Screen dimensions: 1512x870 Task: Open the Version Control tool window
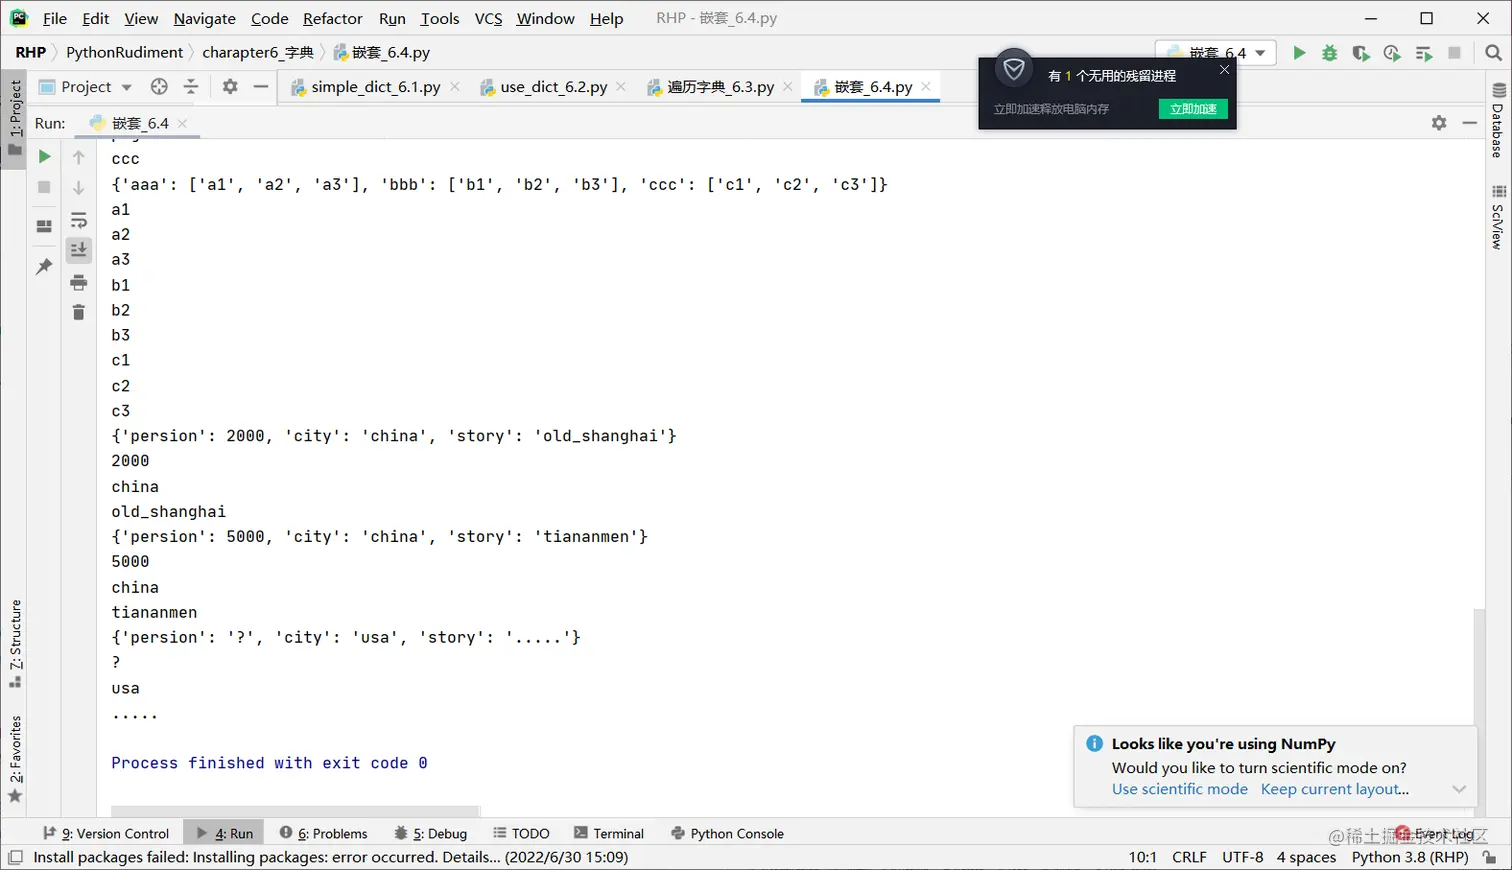106,833
